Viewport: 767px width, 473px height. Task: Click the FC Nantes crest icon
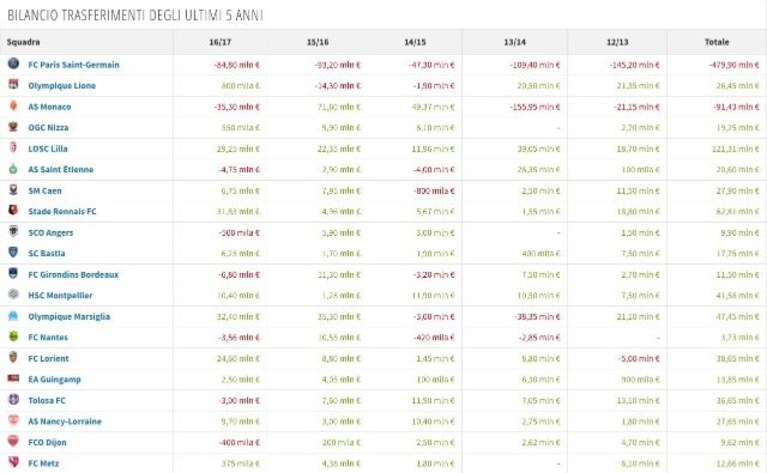click(13, 336)
